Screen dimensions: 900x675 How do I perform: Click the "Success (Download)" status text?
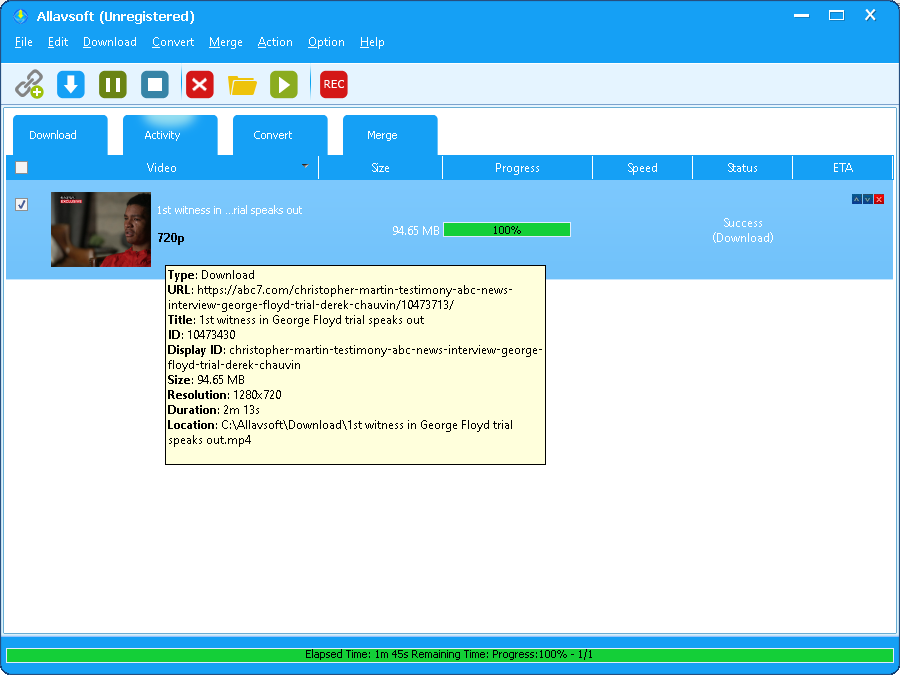point(743,230)
